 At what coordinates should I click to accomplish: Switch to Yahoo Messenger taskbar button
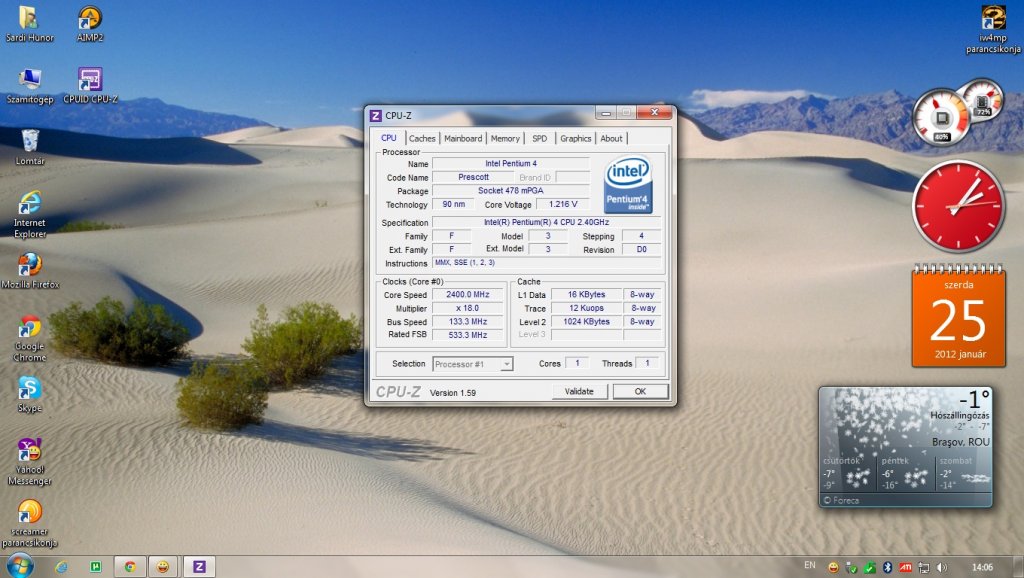(x=163, y=567)
